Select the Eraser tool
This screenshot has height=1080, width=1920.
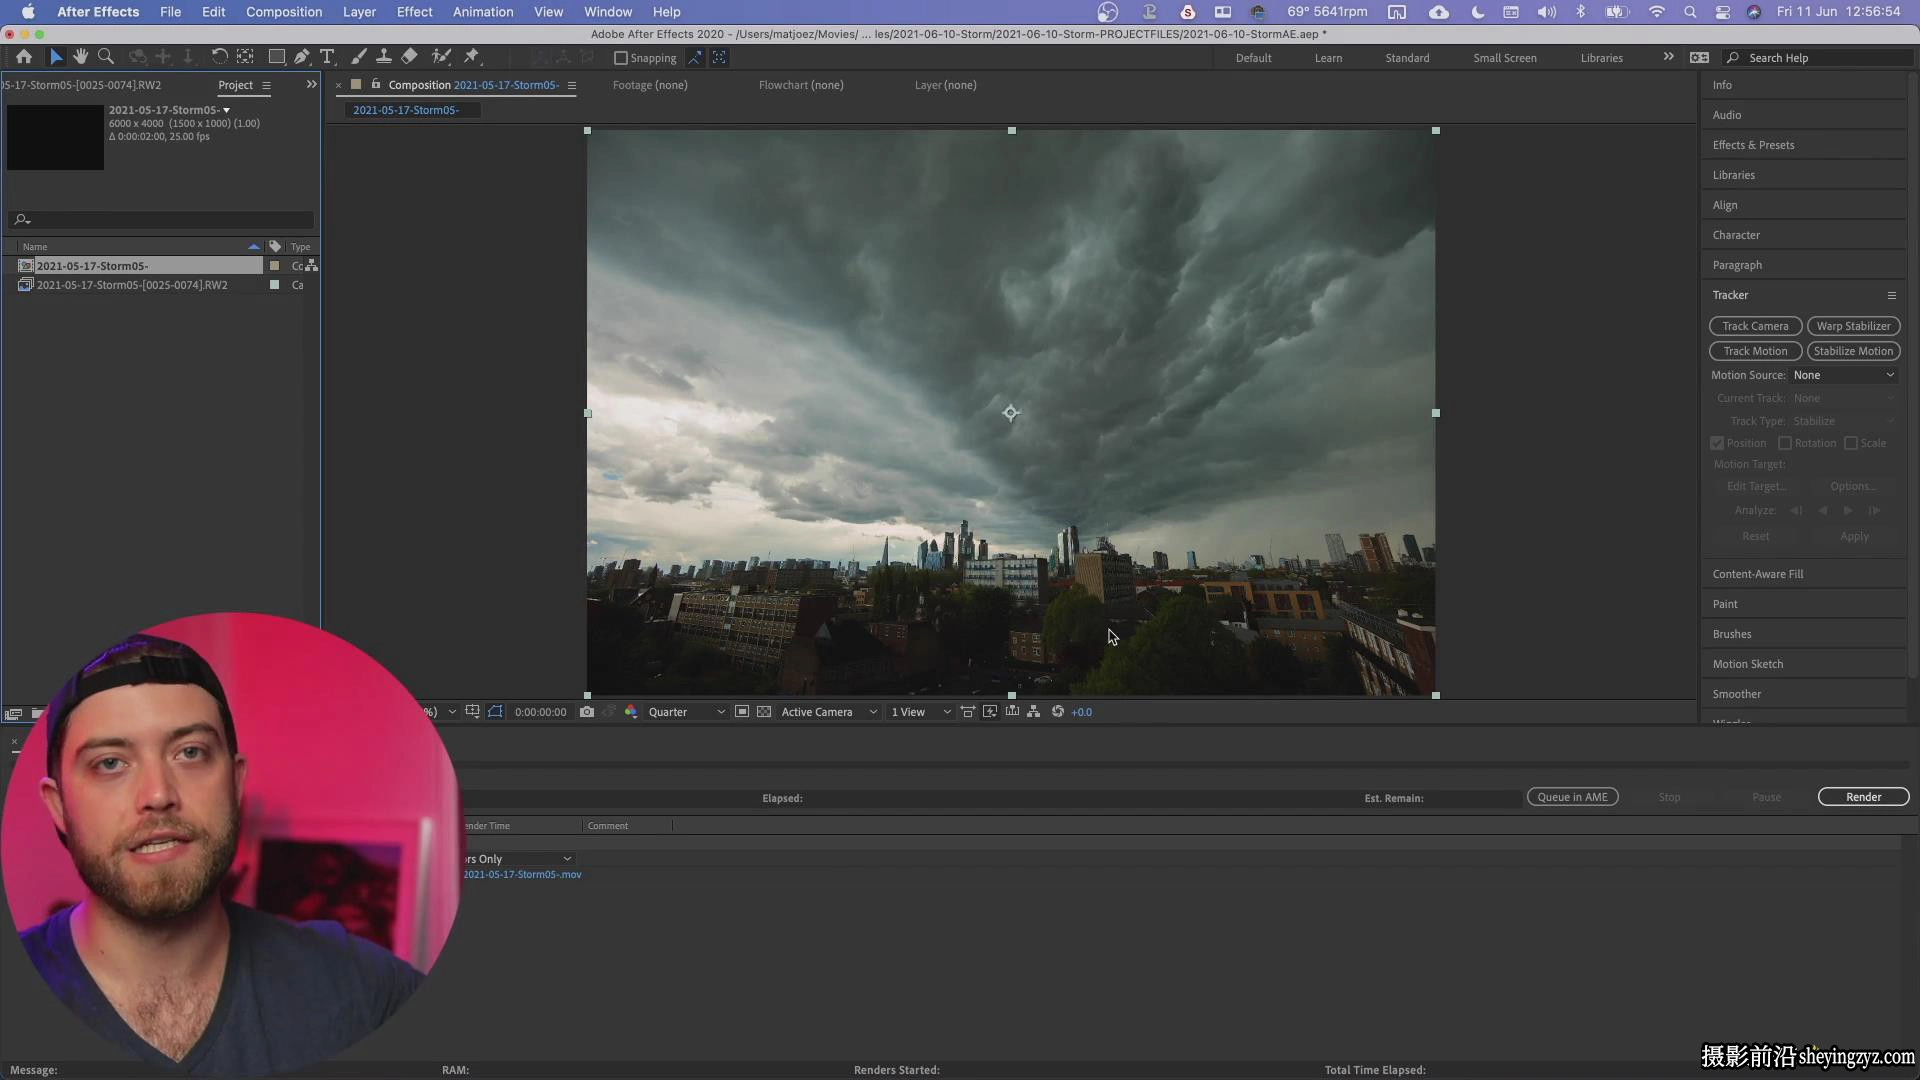409,57
